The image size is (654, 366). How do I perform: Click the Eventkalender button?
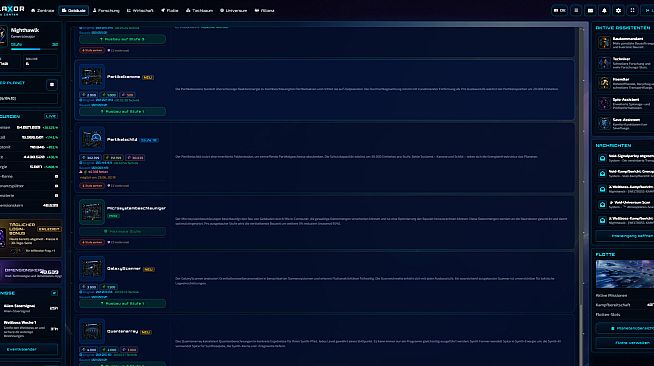click(22, 349)
